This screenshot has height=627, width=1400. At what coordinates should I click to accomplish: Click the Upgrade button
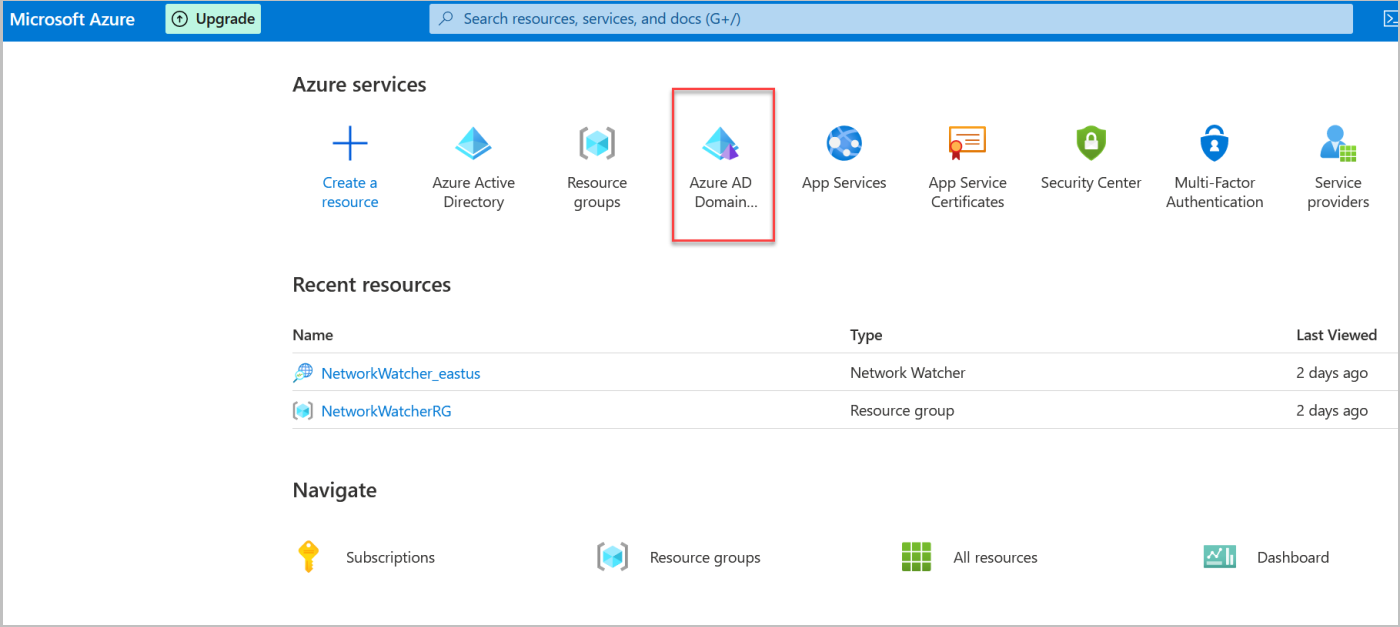click(213, 19)
